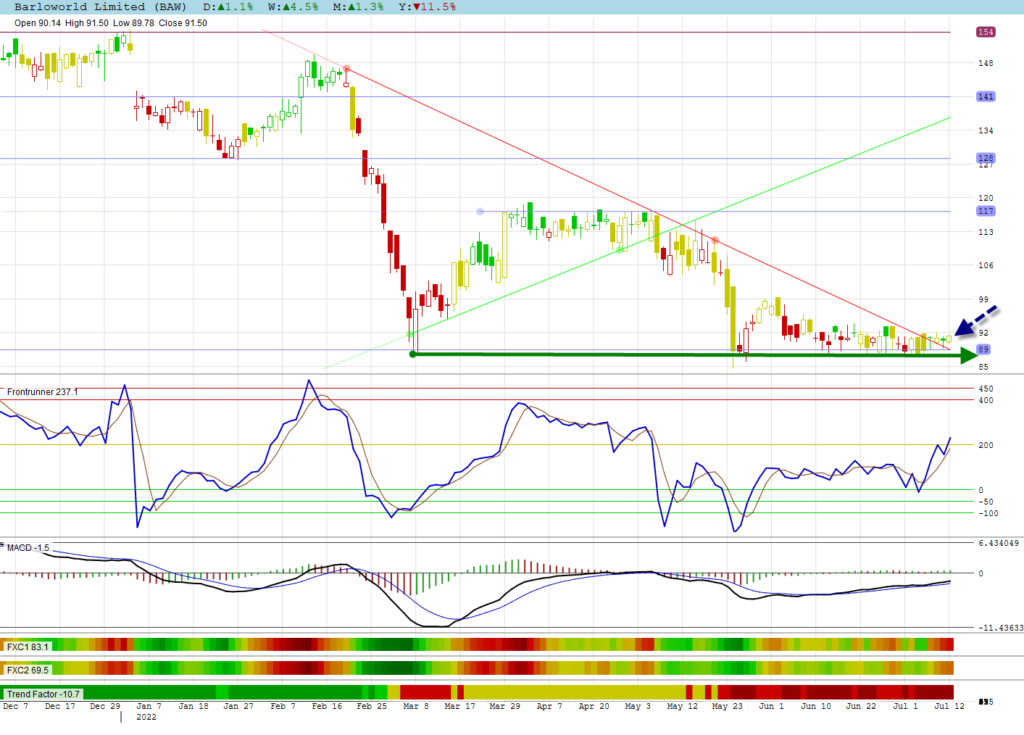Click the 6.434049 MACD axis maximum
The width and height of the screenshot is (1024, 735).
pyautogui.click(x=999, y=544)
